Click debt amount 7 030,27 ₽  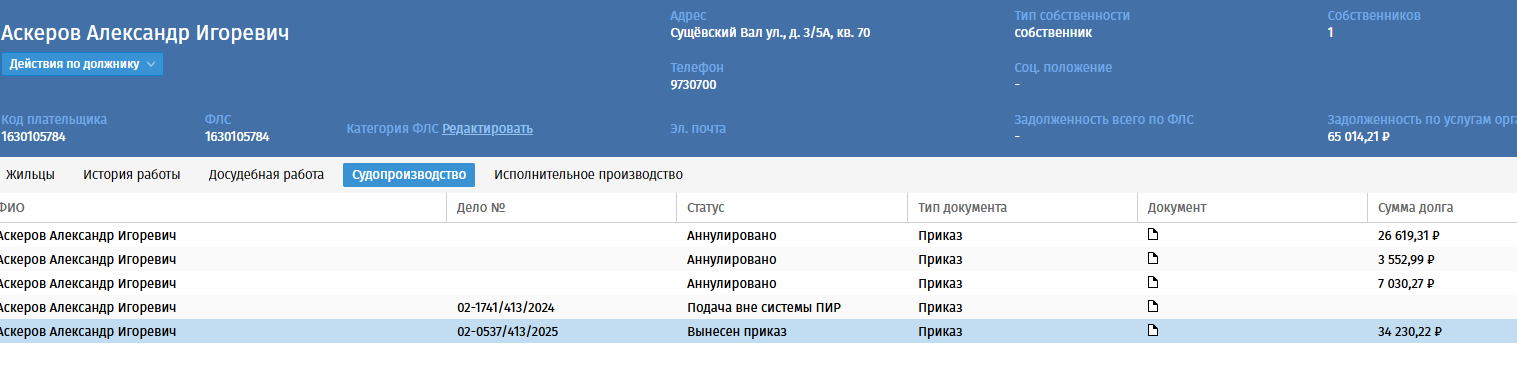pos(1406,284)
